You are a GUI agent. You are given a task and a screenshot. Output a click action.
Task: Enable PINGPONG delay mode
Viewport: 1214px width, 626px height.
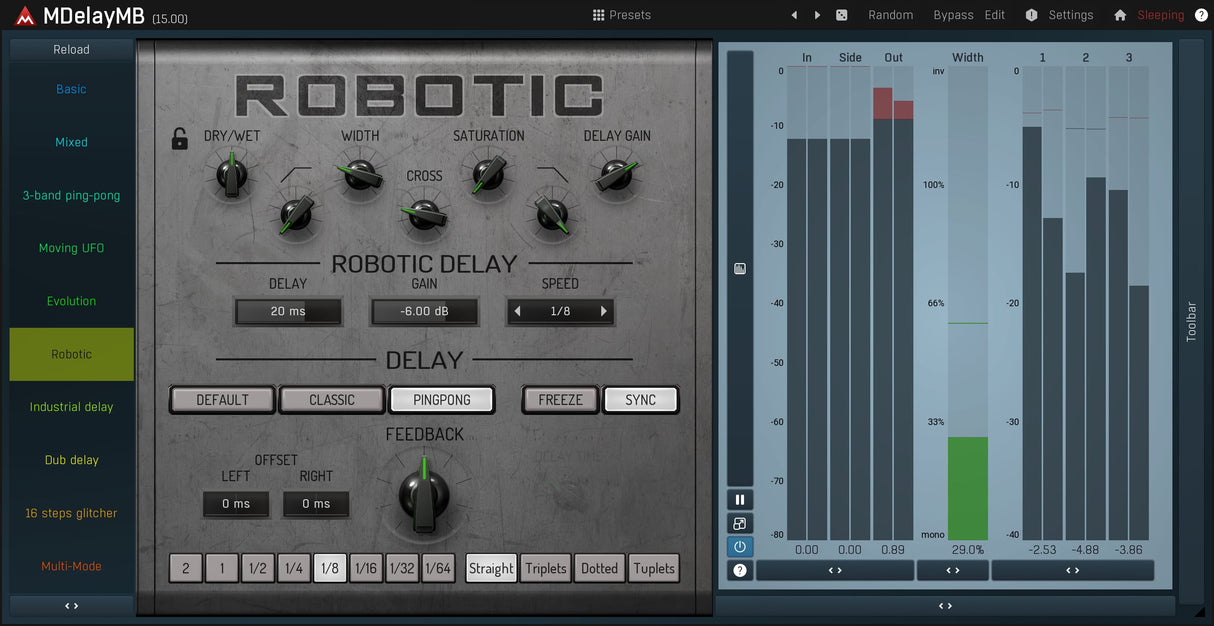coord(441,400)
